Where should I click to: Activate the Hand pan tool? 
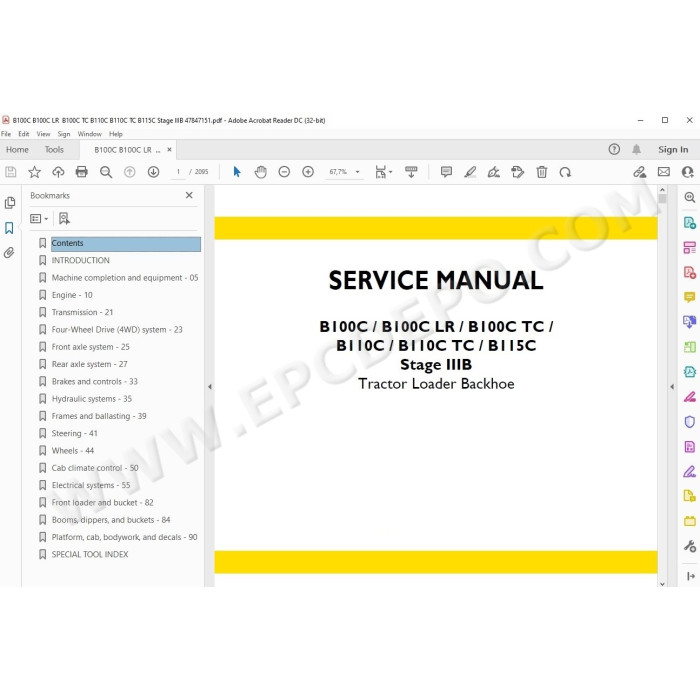point(261,172)
